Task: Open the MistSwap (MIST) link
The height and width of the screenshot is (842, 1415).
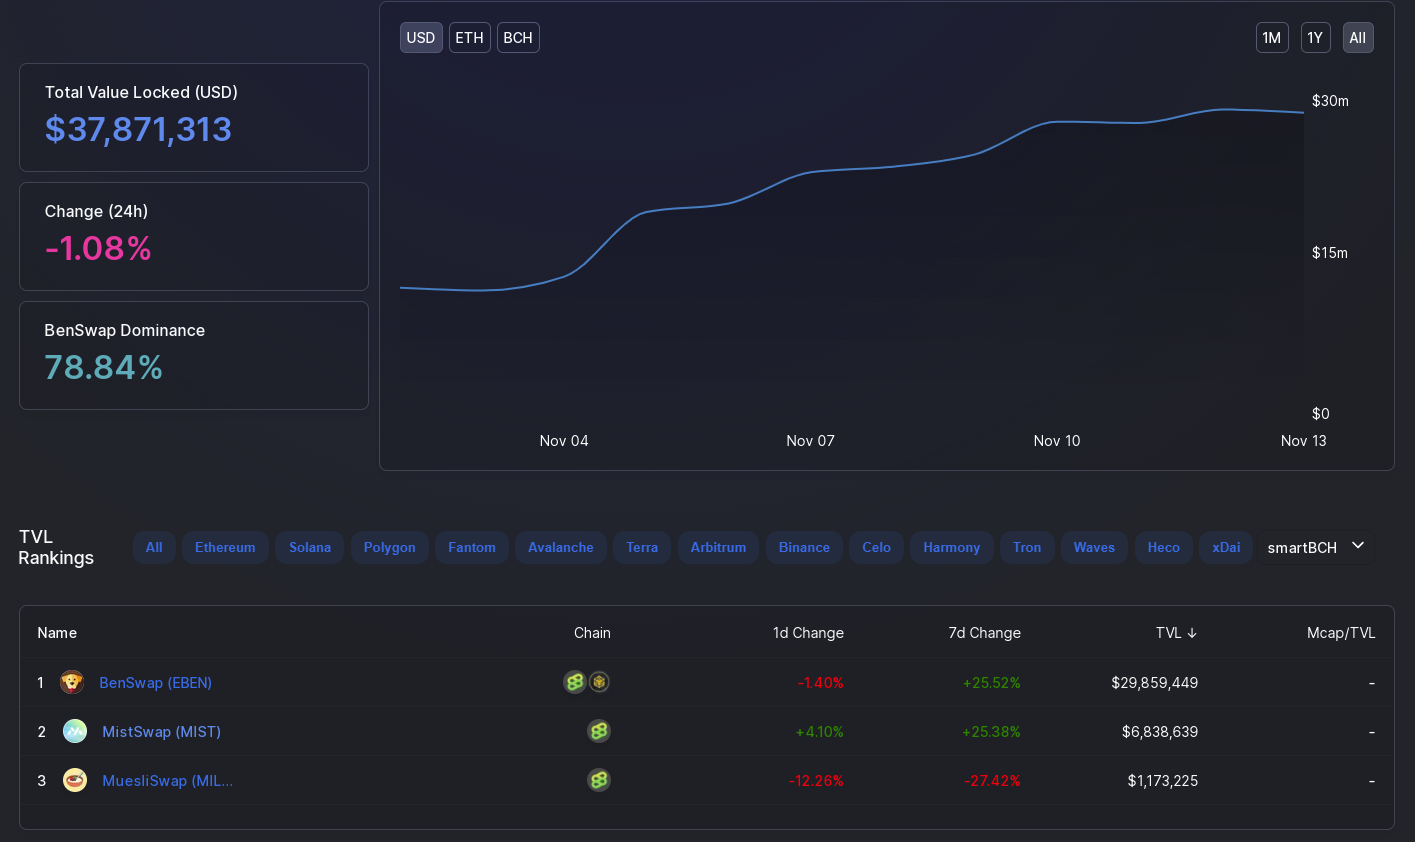Action: pyautogui.click(x=162, y=732)
